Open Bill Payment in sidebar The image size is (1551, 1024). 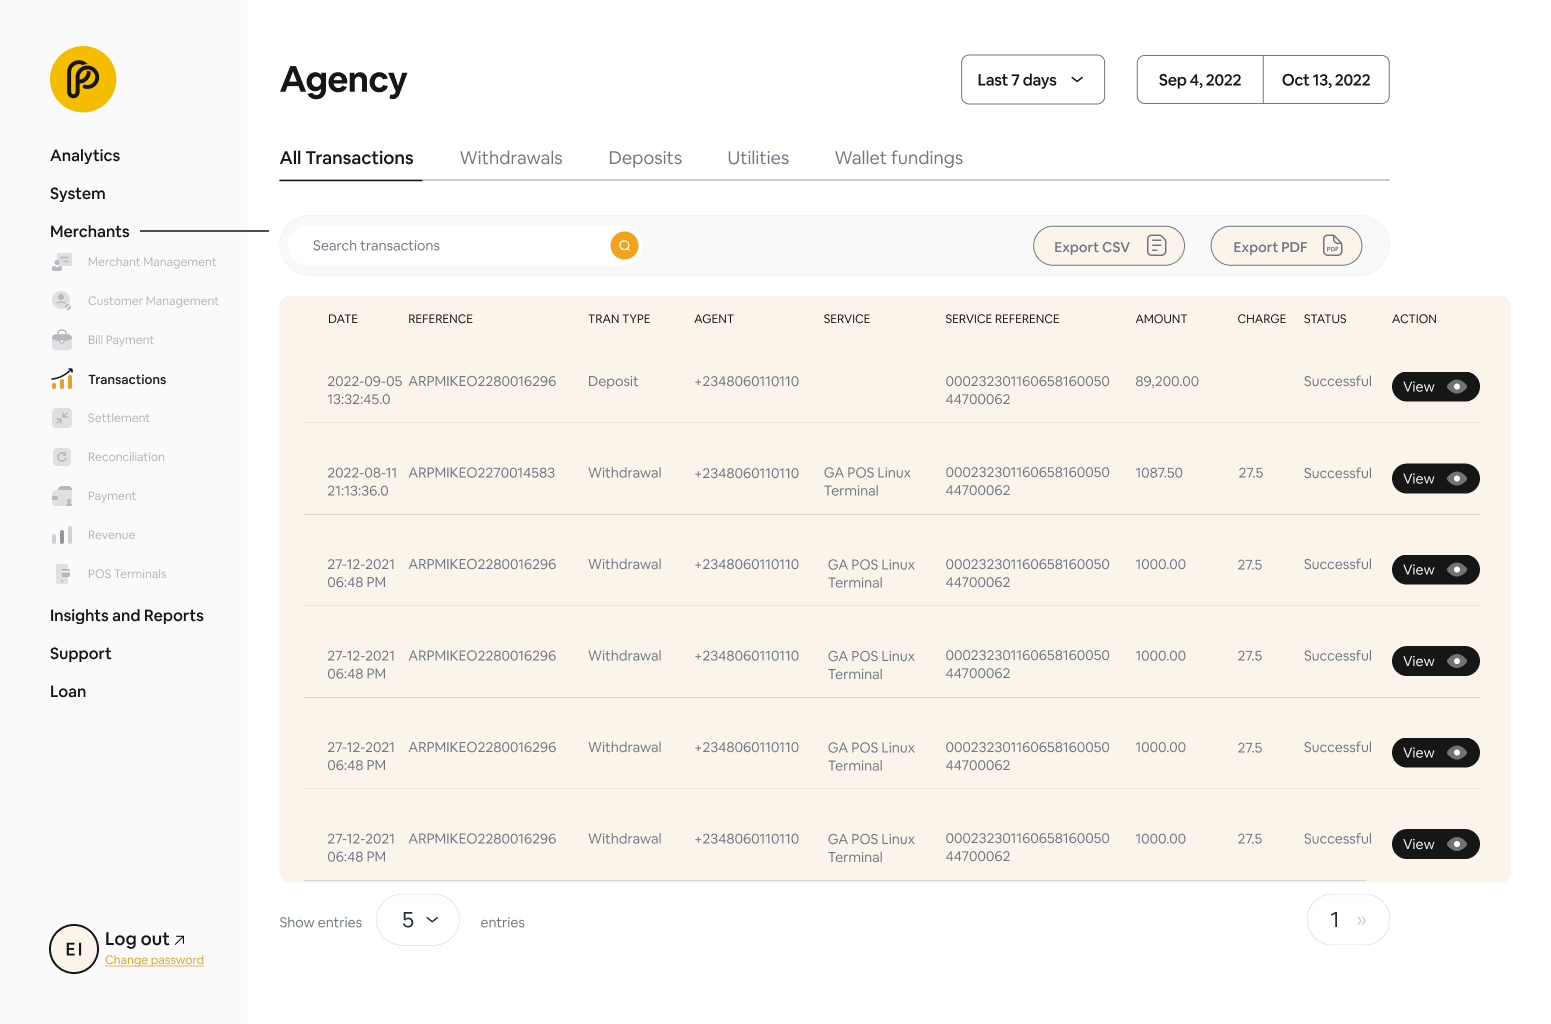pos(103,340)
